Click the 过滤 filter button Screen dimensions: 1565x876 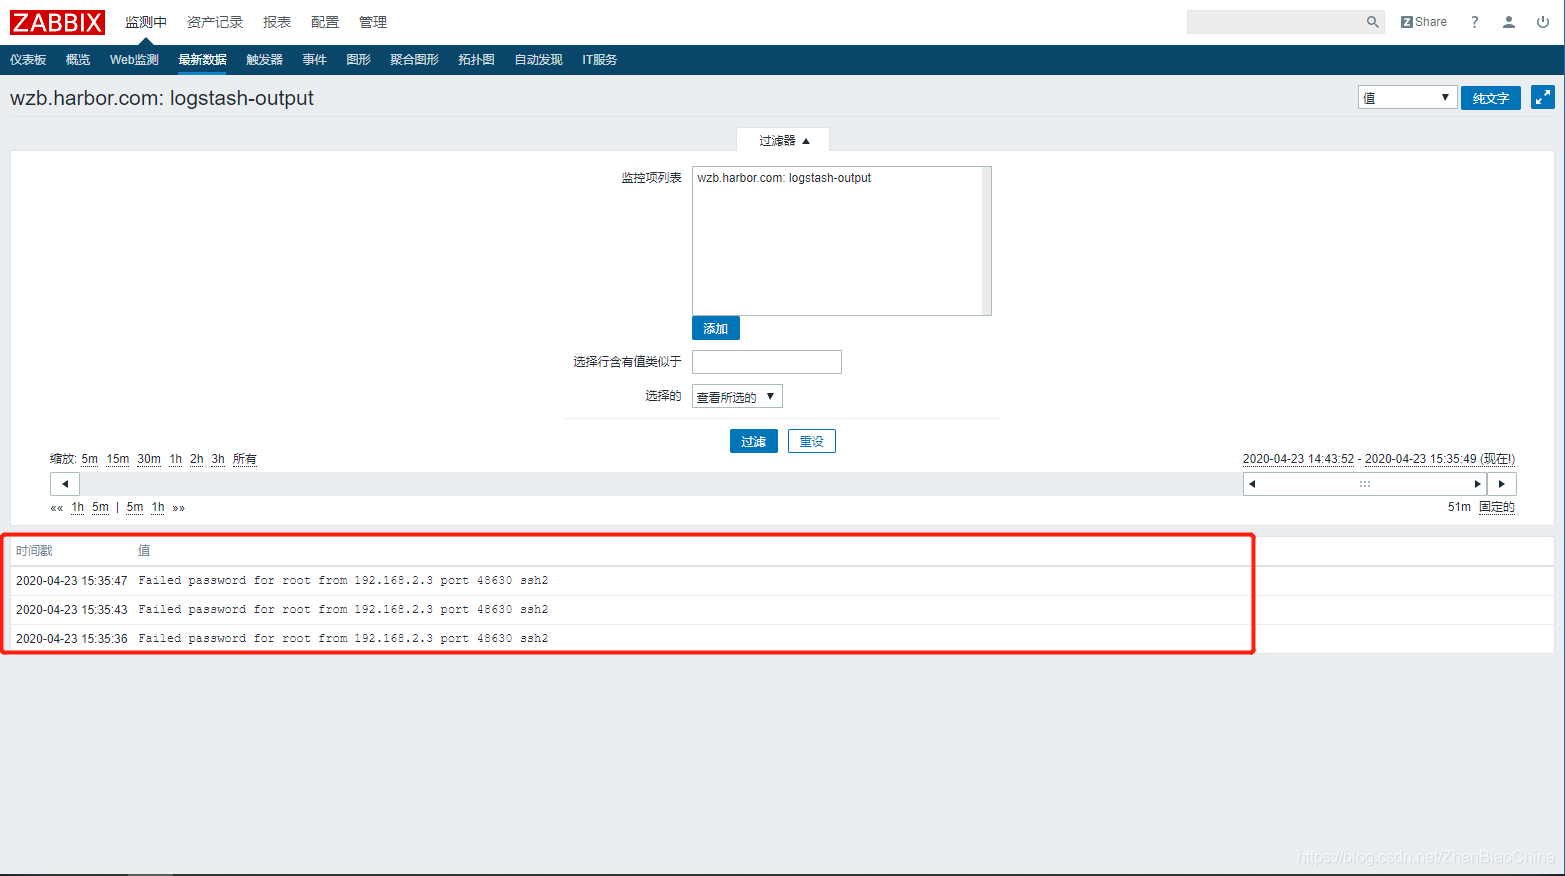point(754,441)
